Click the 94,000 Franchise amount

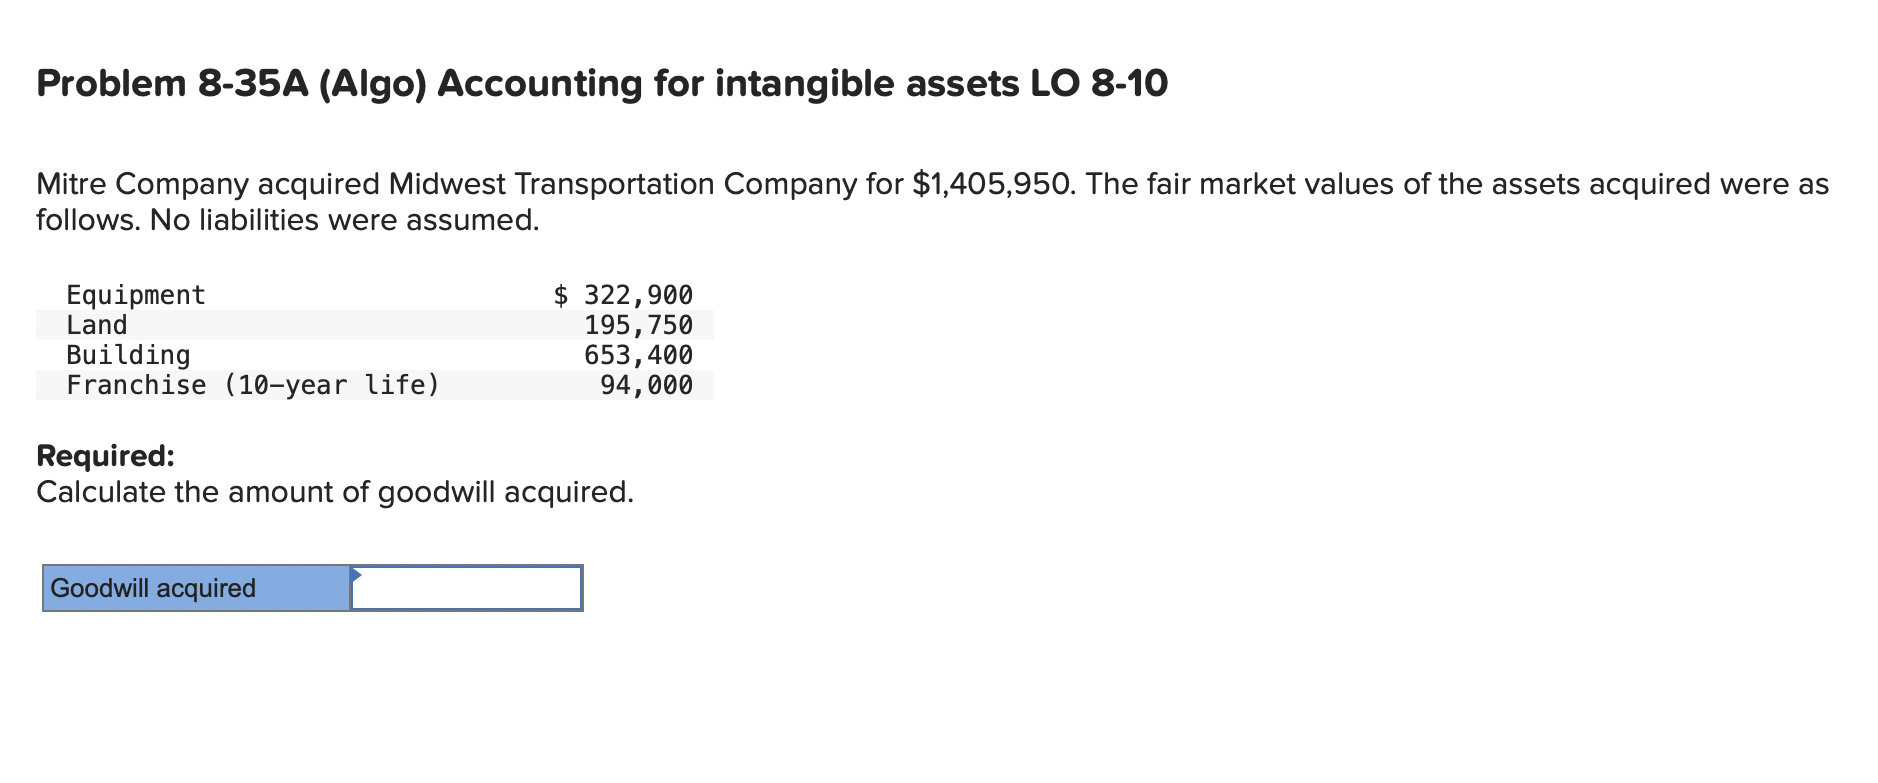(644, 384)
